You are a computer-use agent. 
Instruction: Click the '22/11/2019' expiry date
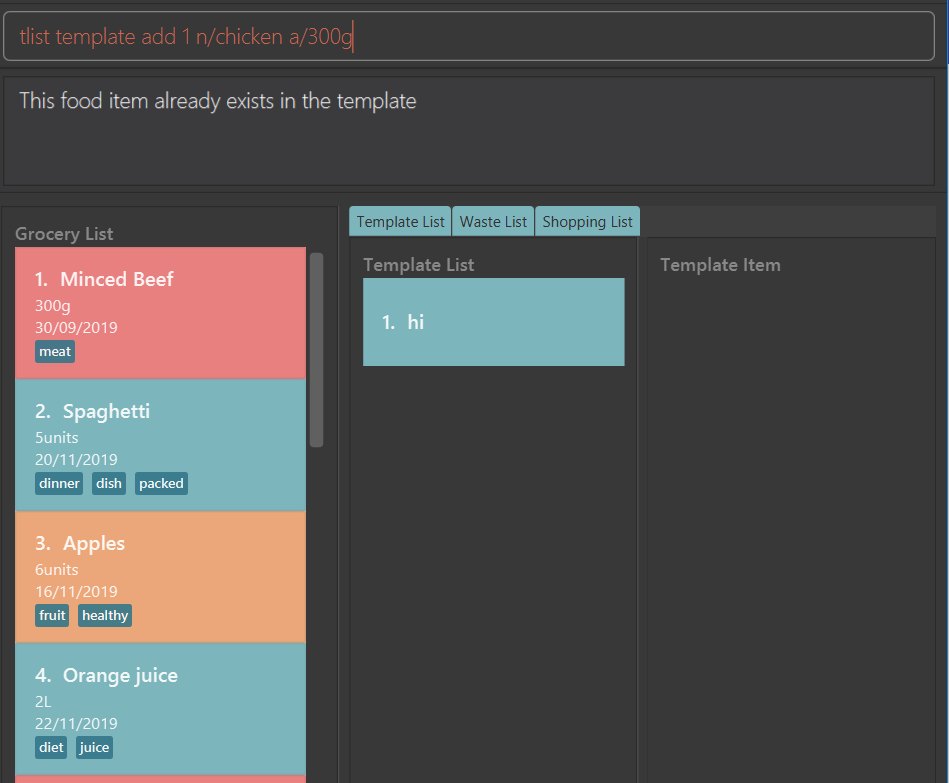tap(76, 724)
